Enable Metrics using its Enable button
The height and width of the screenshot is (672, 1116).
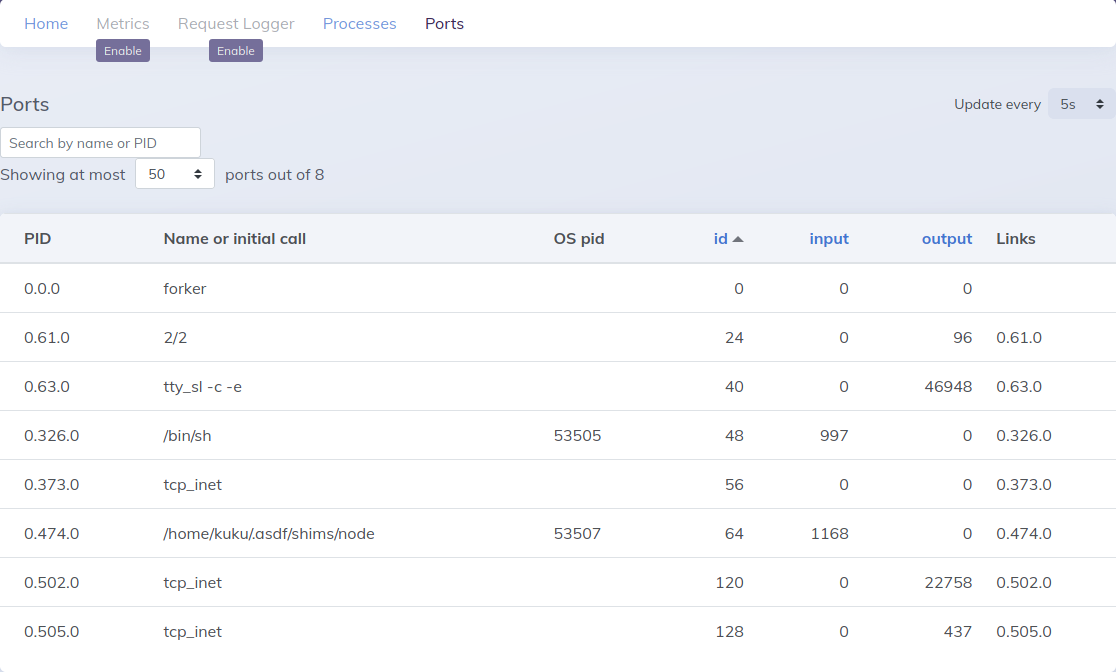[x=122, y=50]
